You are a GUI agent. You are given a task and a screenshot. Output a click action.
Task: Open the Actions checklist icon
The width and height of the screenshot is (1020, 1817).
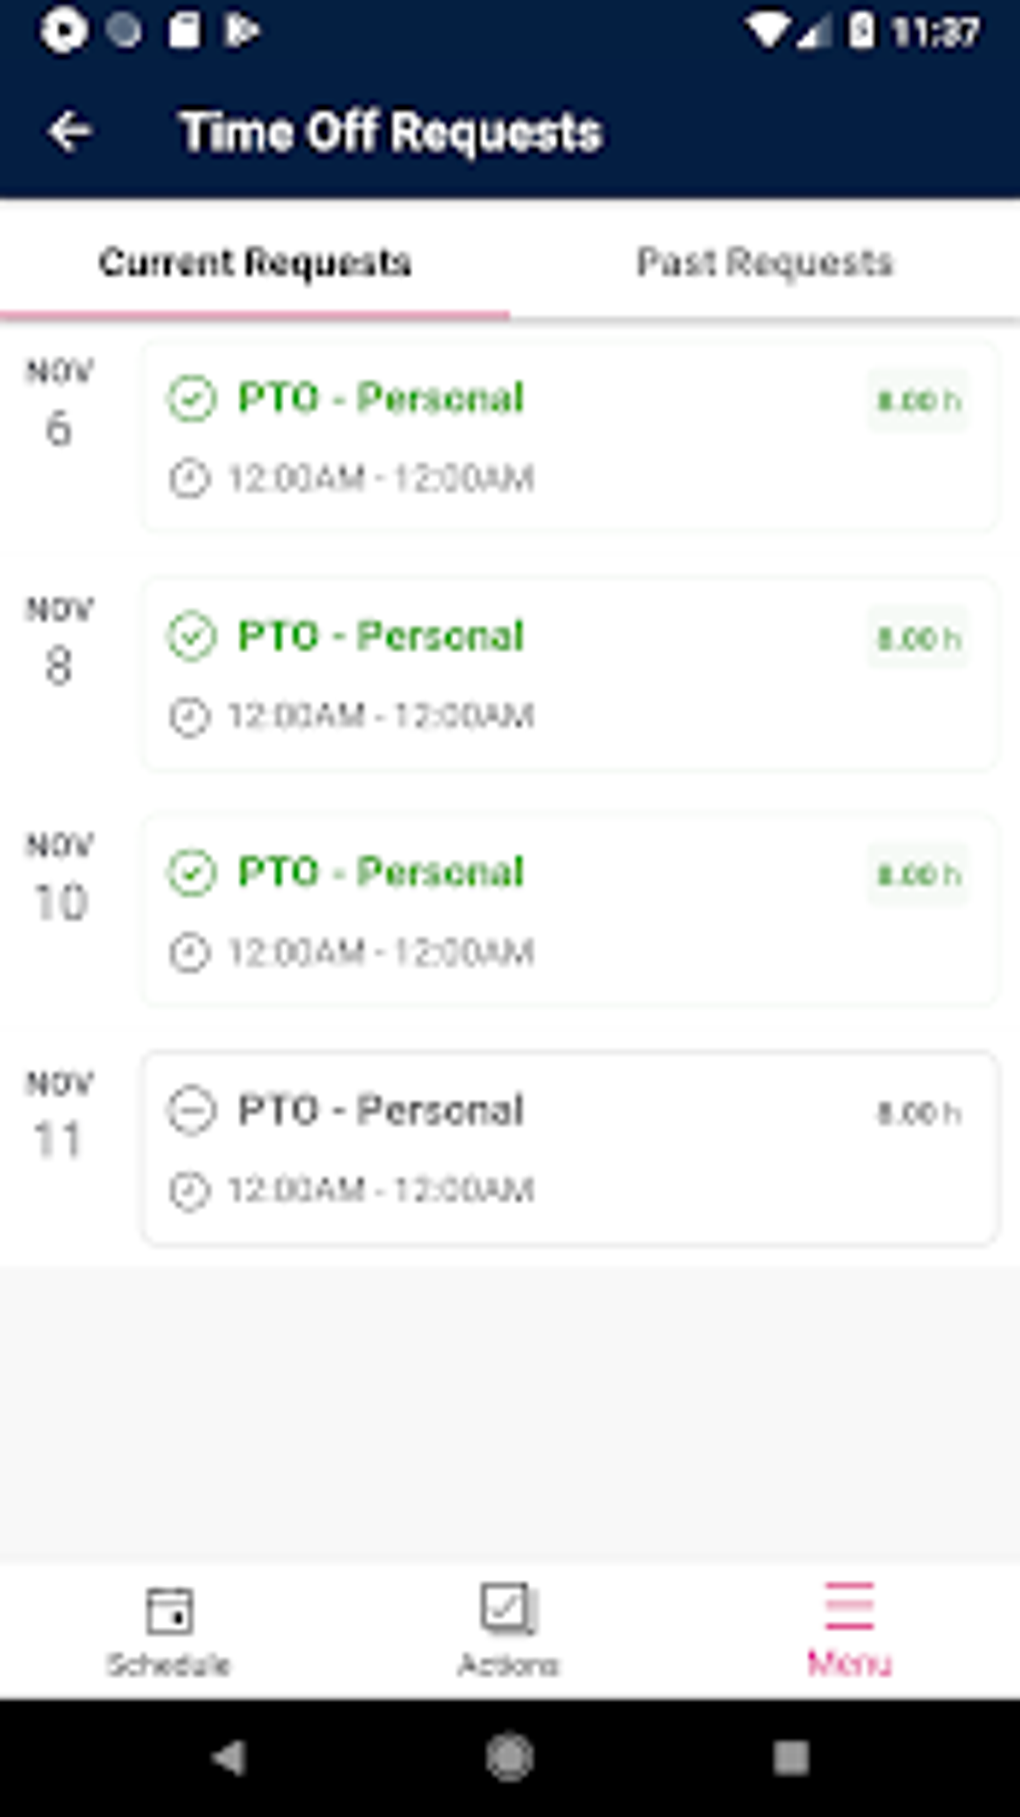point(508,1608)
